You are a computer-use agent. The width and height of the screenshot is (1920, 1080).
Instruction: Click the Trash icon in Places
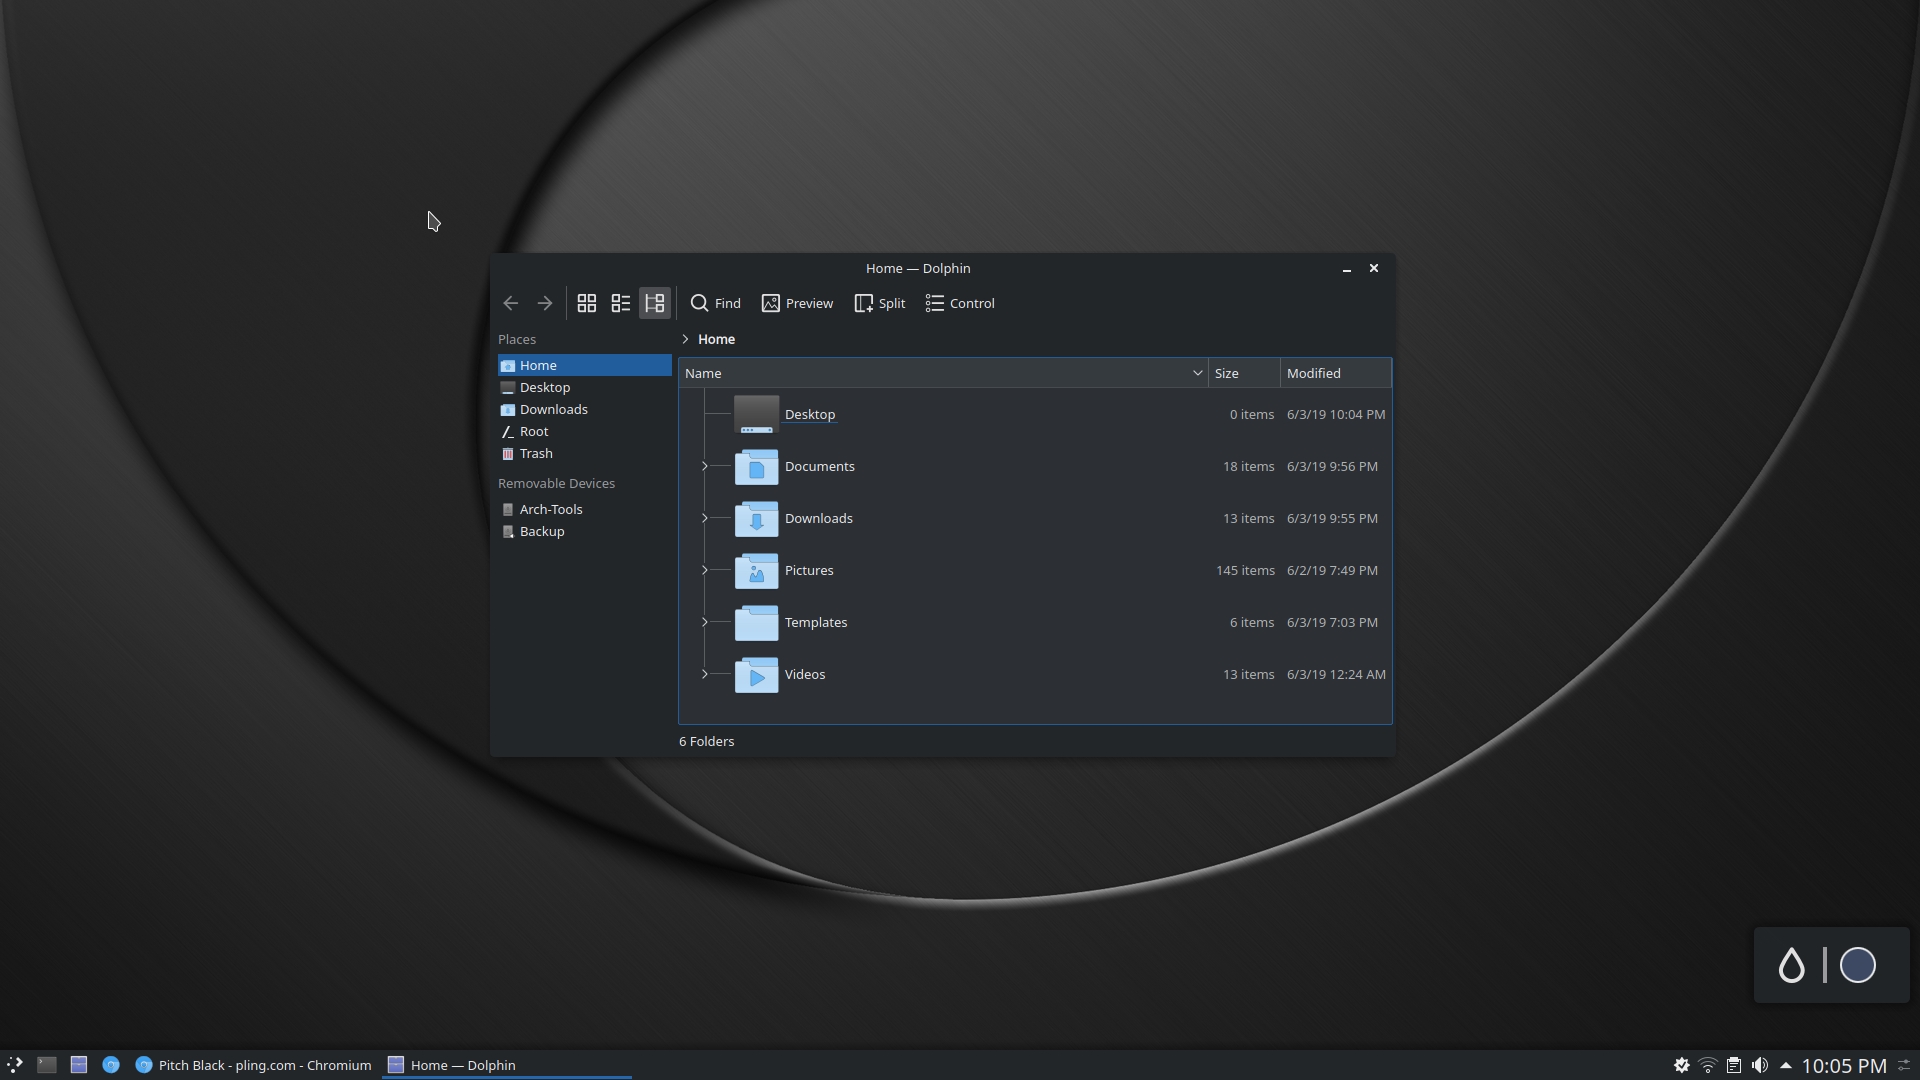point(508,454)
